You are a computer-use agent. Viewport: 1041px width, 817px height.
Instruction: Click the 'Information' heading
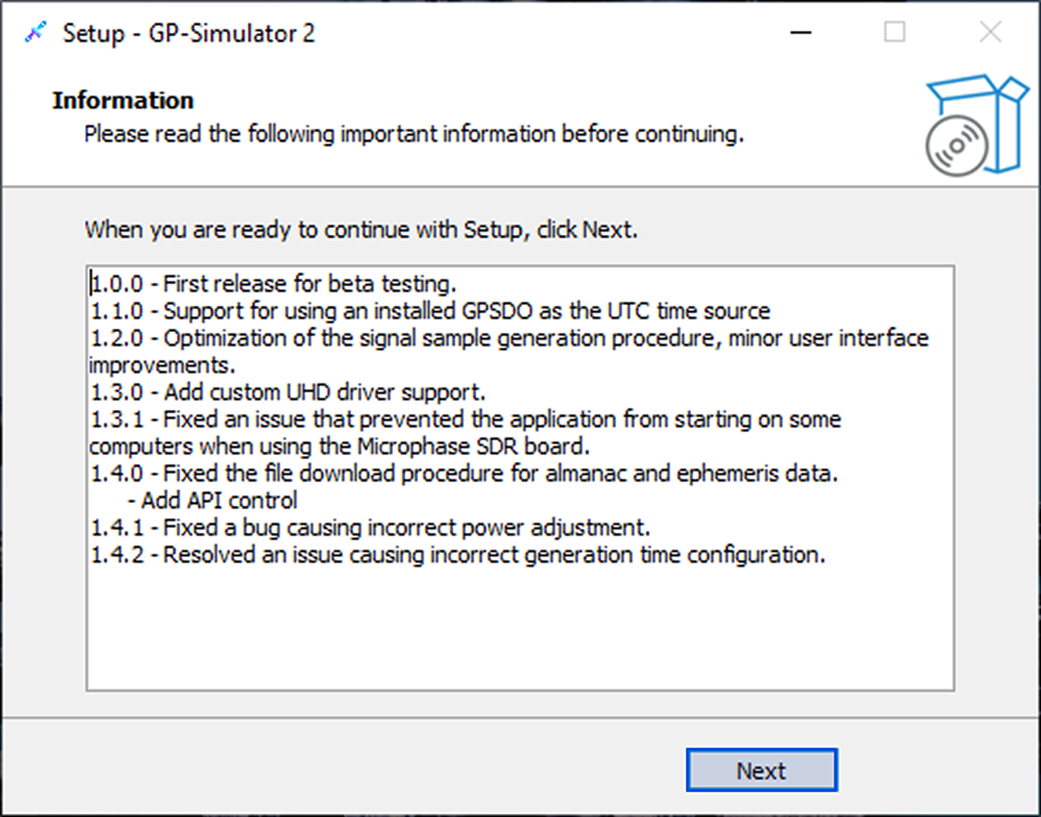tap(123, 100)
